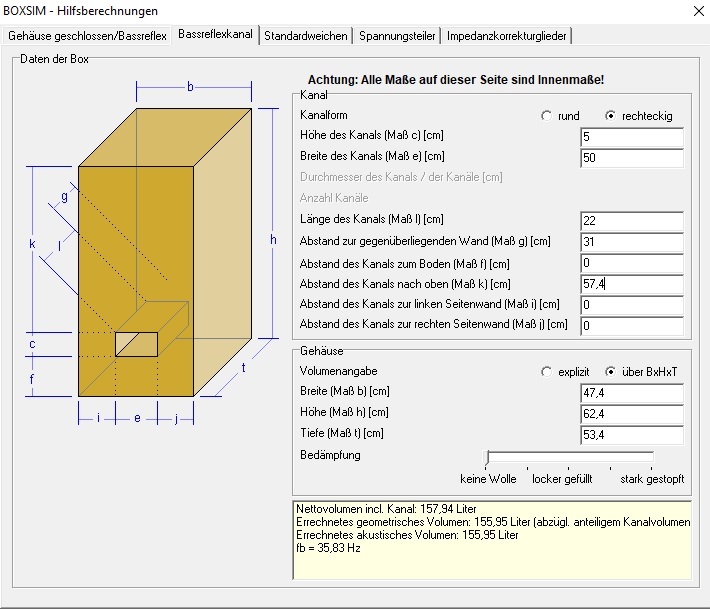Select the 'rund' channel shape radio button
Image resolution: width=710 pixels, height=609 pixels.
click(x=546, y=116)
